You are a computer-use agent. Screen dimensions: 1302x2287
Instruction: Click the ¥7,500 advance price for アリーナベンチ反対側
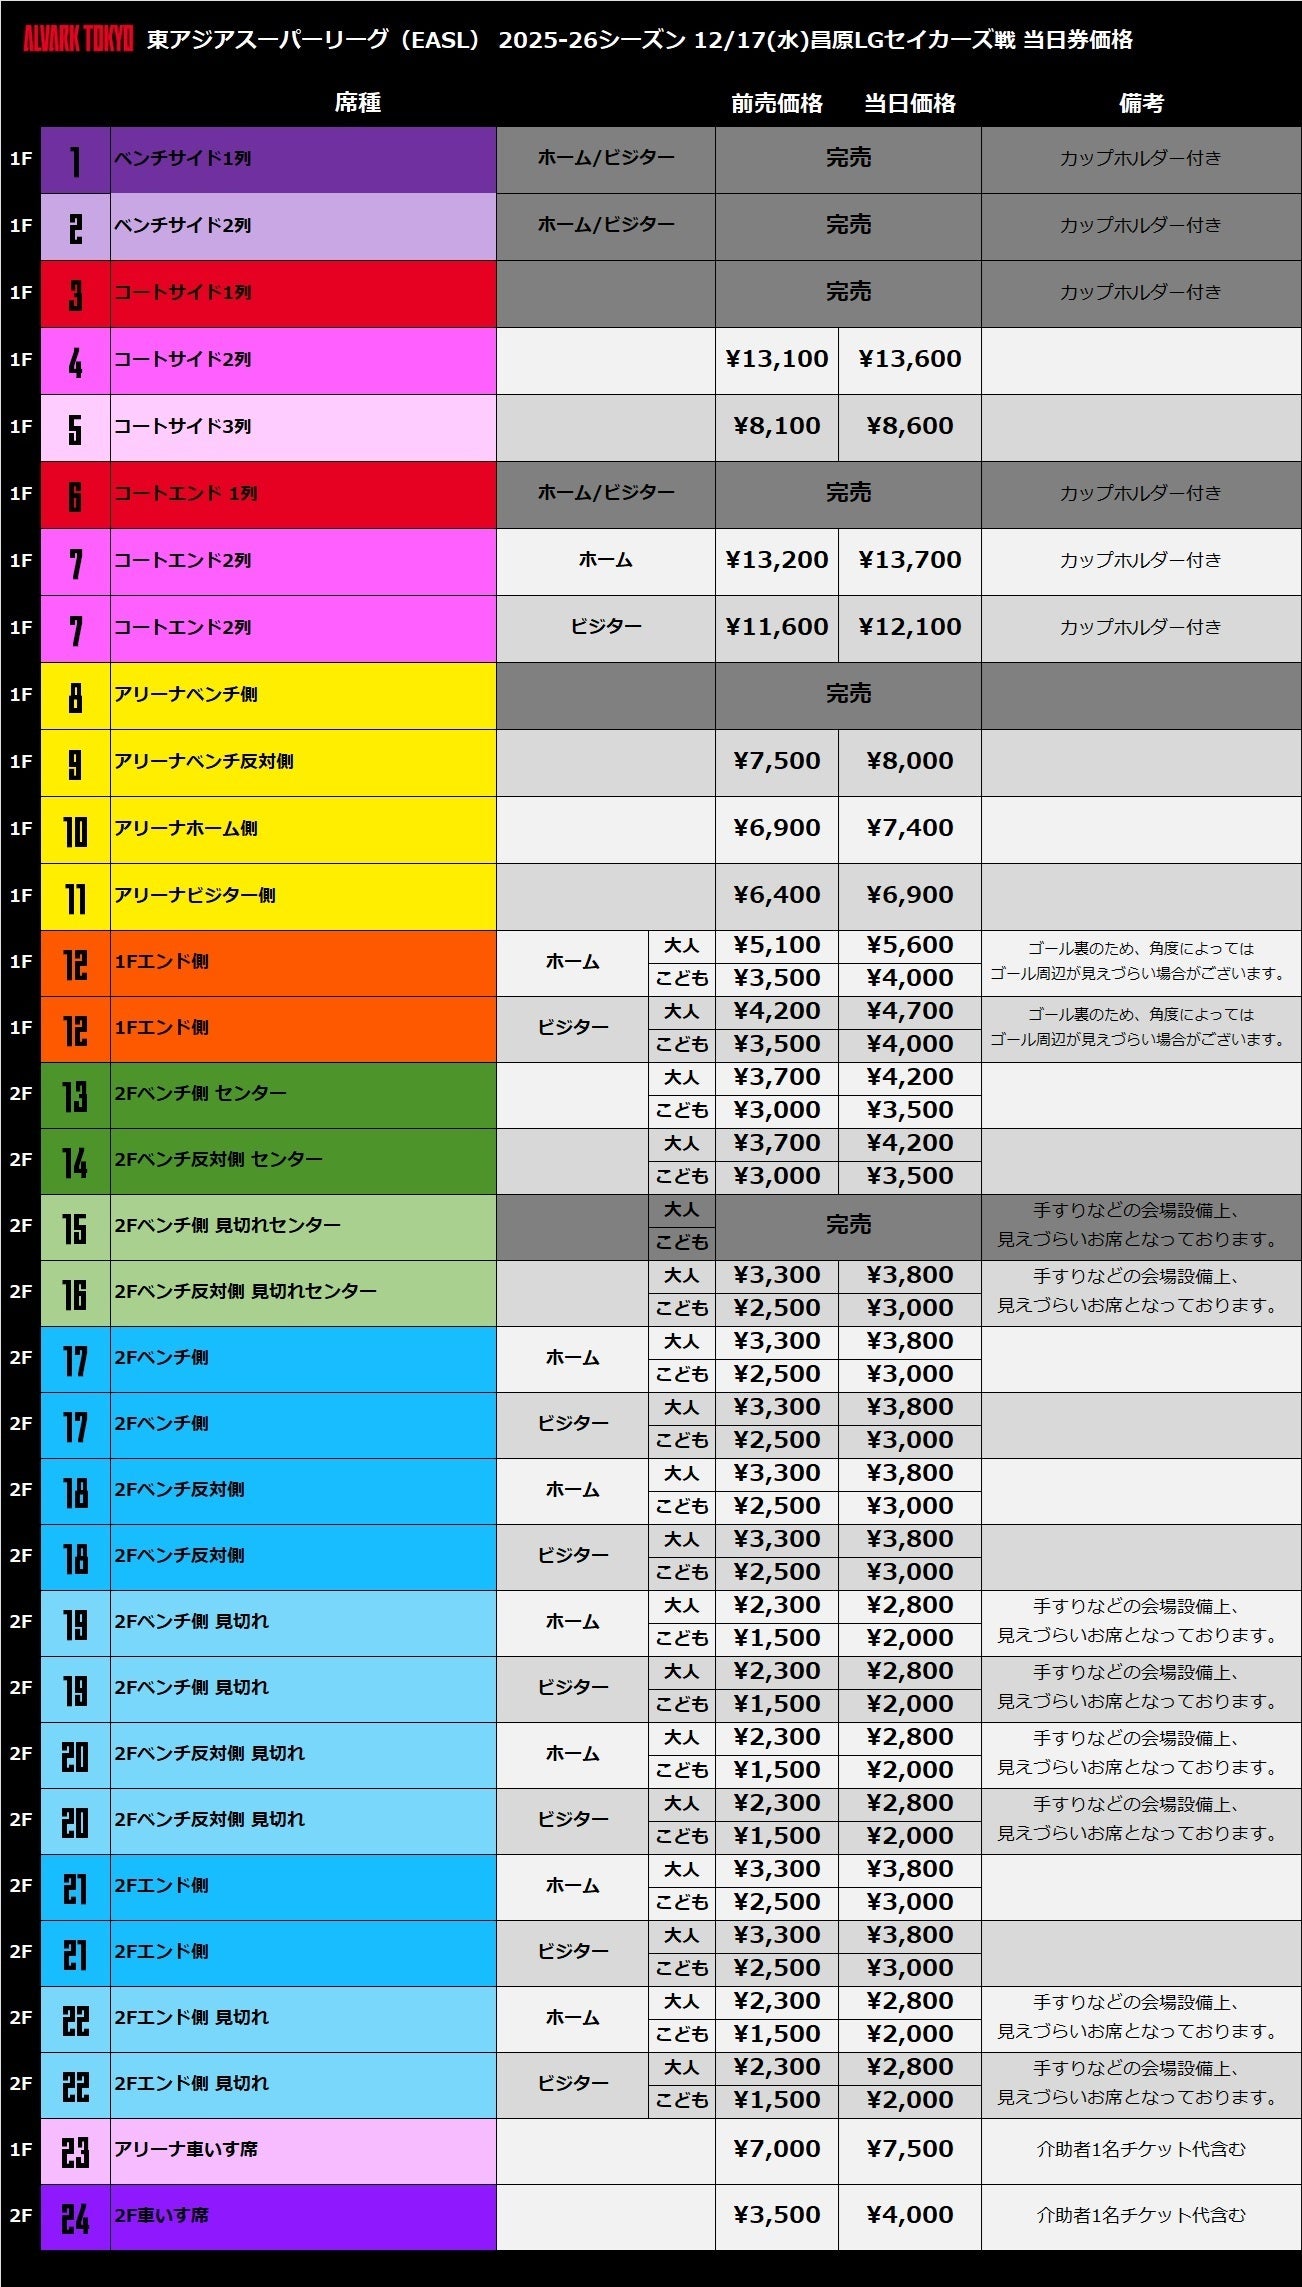pyautogui.click(x=776, y=761)
